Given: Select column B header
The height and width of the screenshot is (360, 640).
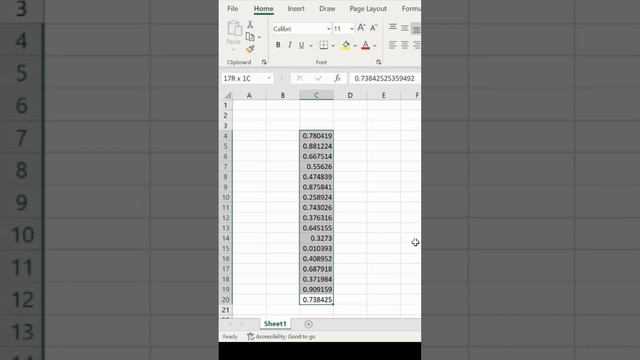Looking at the screenshot, I should pos(282,95).
